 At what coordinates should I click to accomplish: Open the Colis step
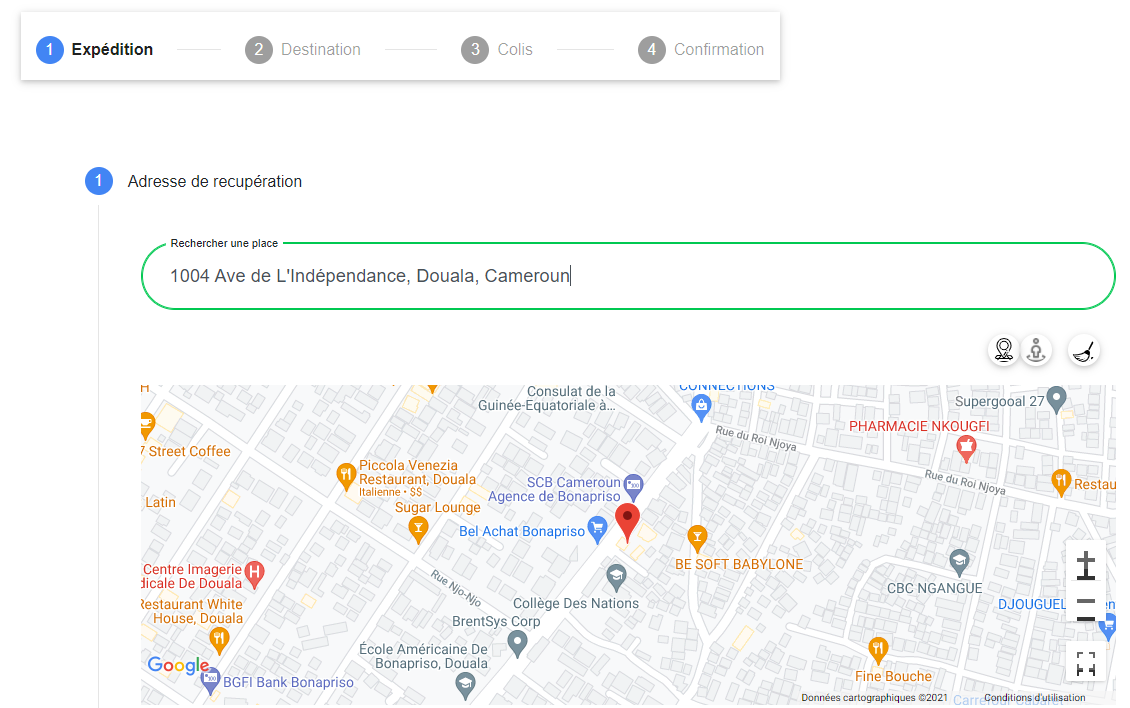click(x=497, y=50)
